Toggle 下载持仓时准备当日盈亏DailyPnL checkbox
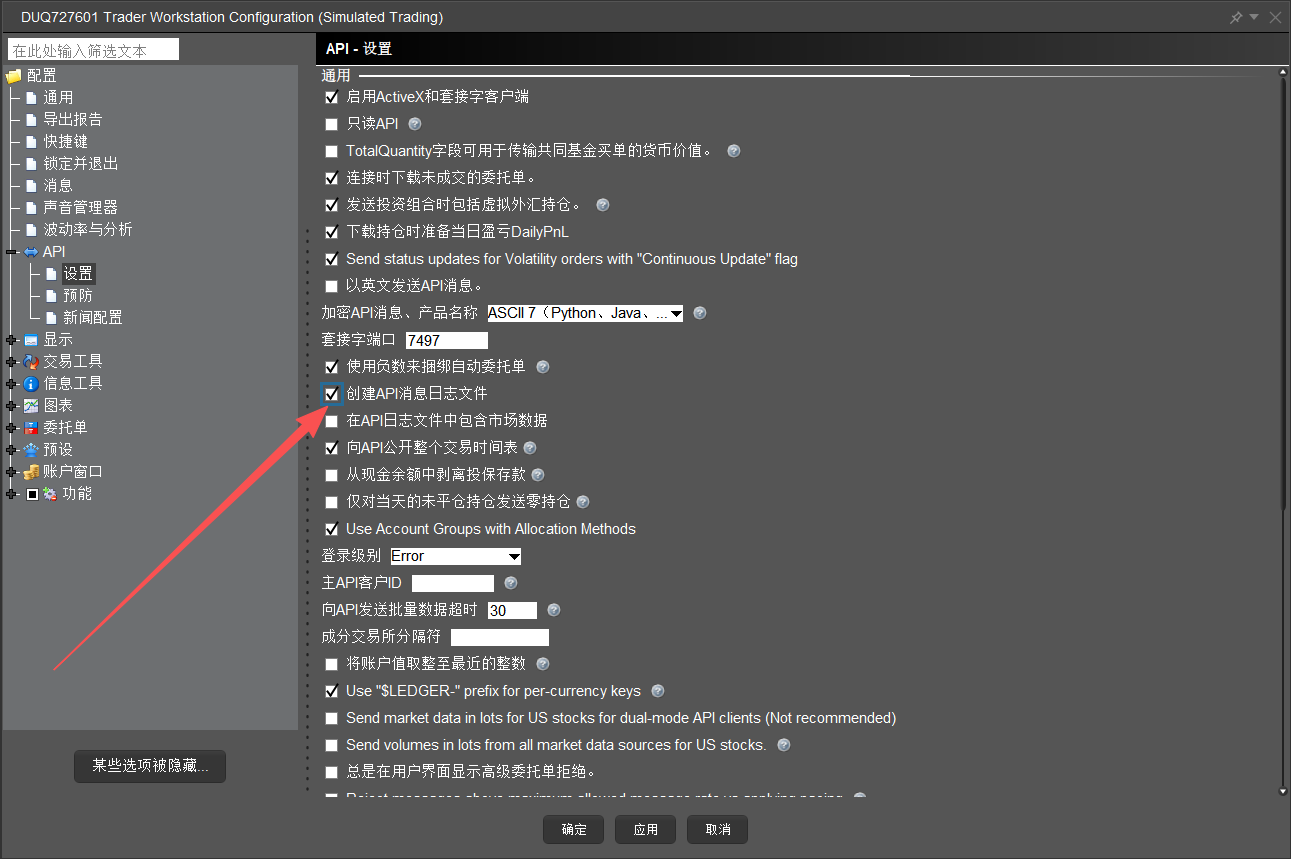This screenshot has width=1291, height=859. (x=332, y=233)
